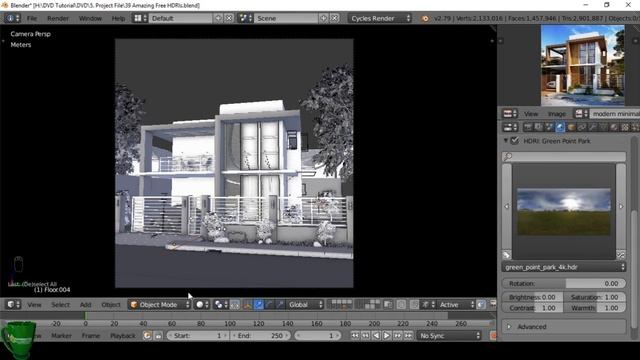Browse images with the image icon
Screen dimensions: 640x360
(581, 114)
